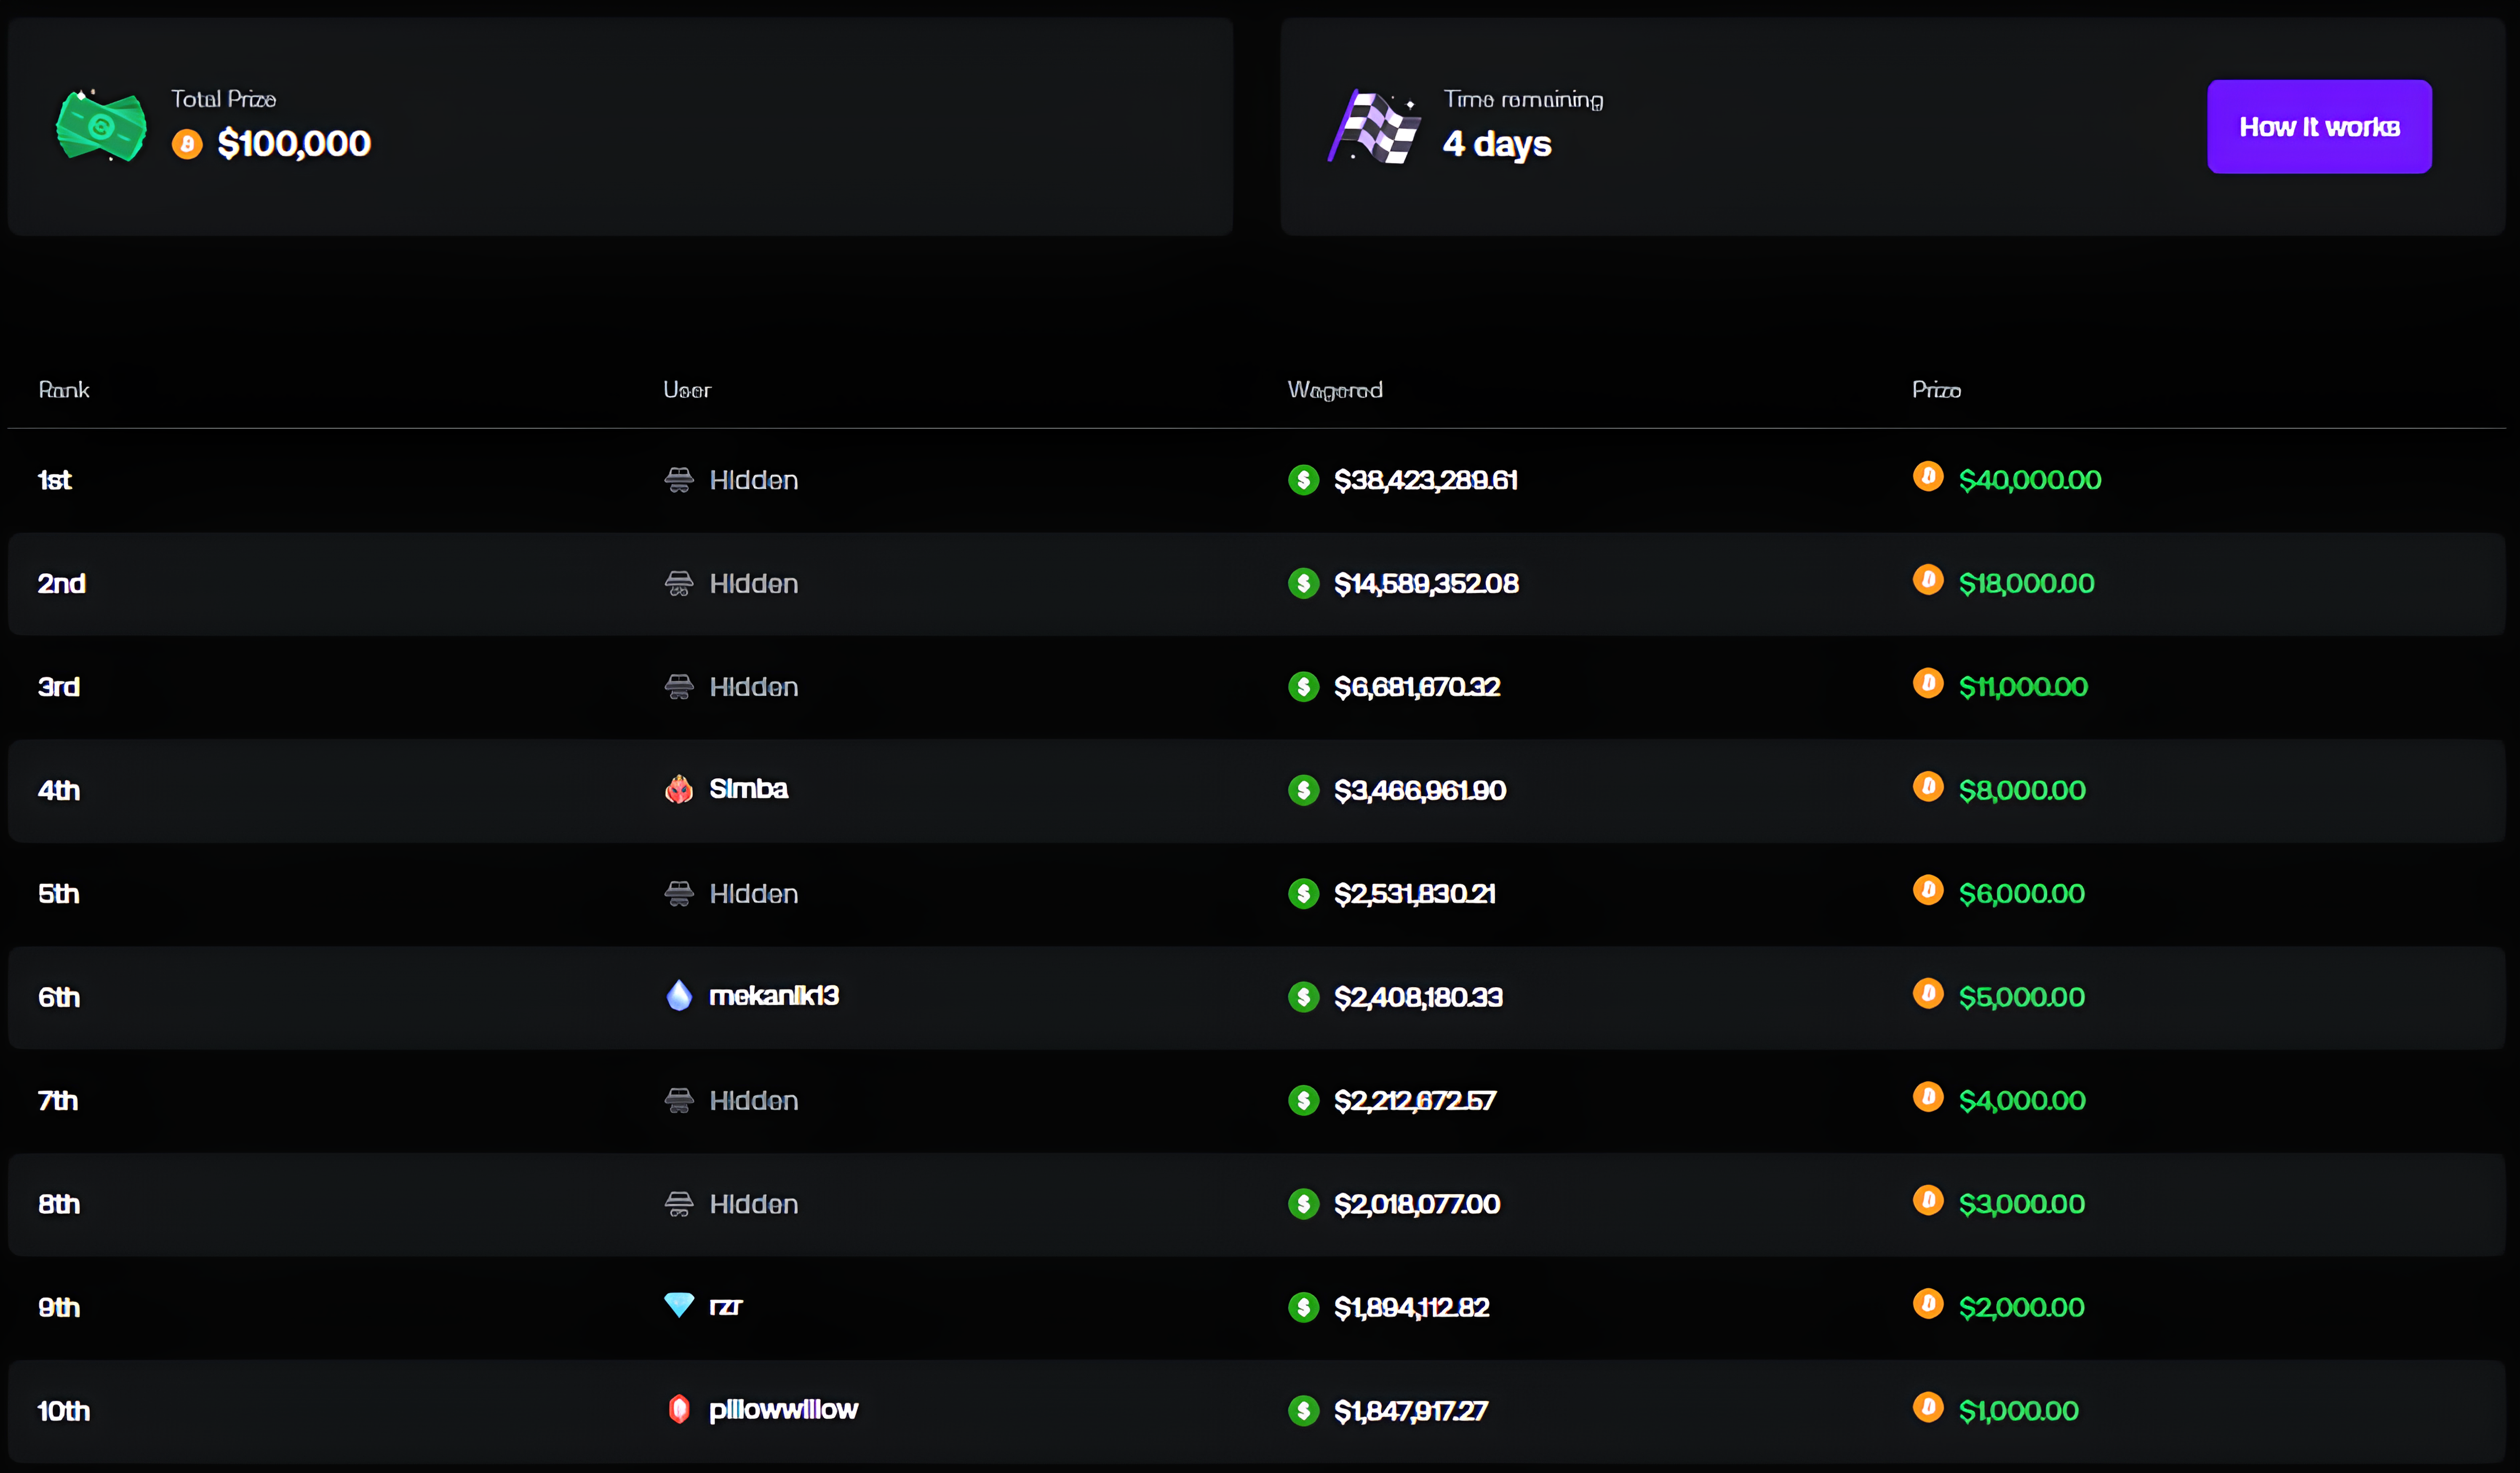The width and height of the screenshot is (2520, 1473).
Task: Select the rzr username in 9th place
Action: [725, 1306]
